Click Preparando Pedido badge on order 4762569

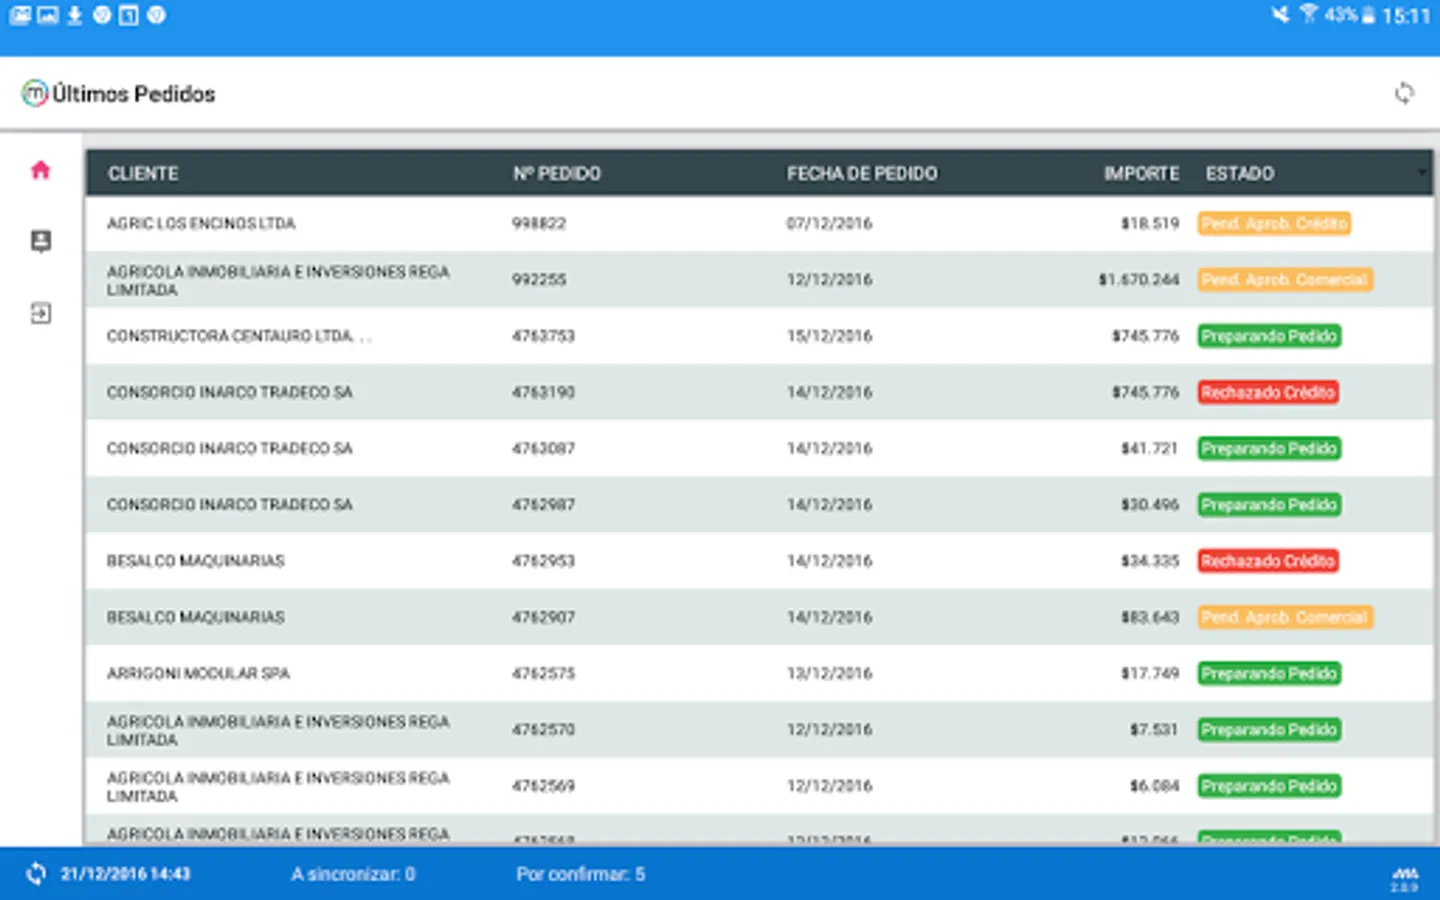coord(1269,786)
